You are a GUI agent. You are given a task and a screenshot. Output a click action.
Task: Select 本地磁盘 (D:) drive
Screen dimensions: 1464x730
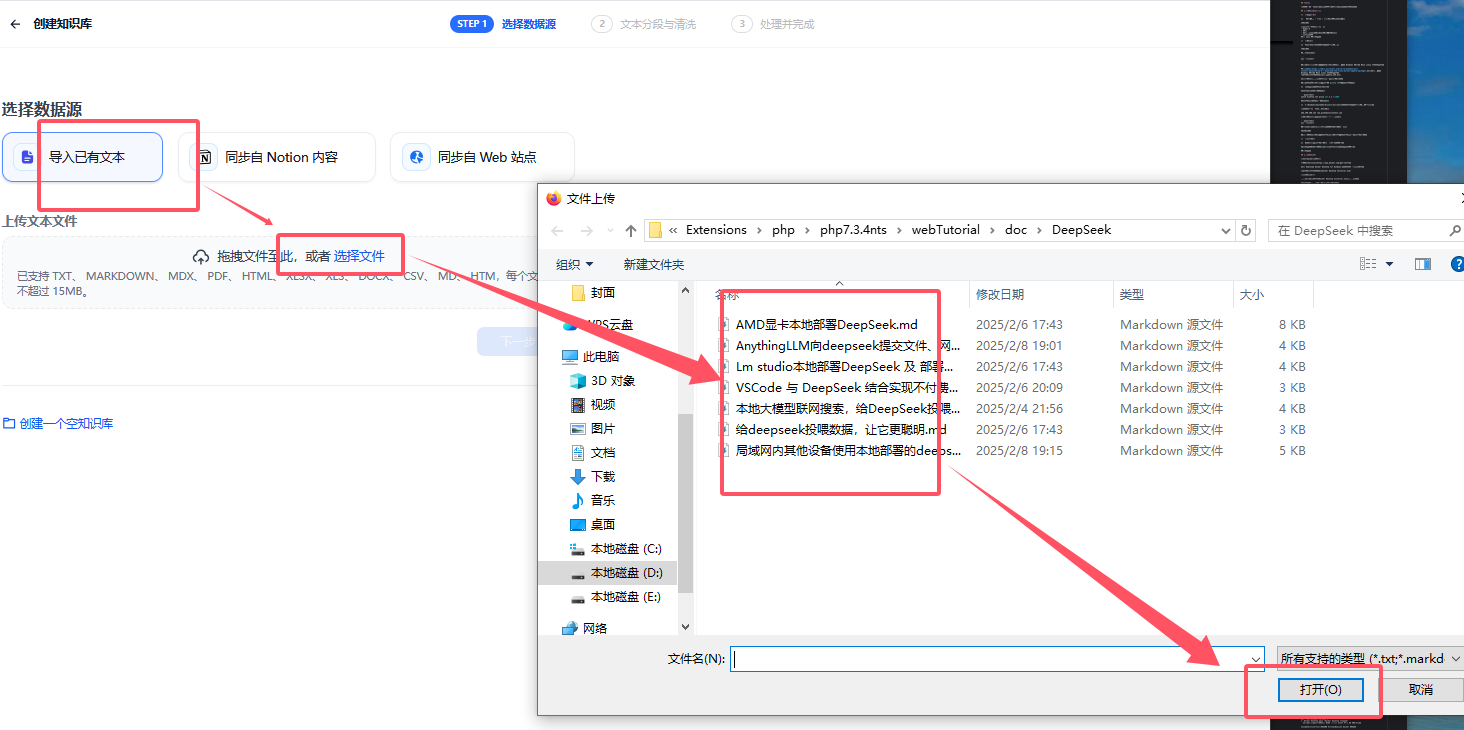[x=616, y=573]
